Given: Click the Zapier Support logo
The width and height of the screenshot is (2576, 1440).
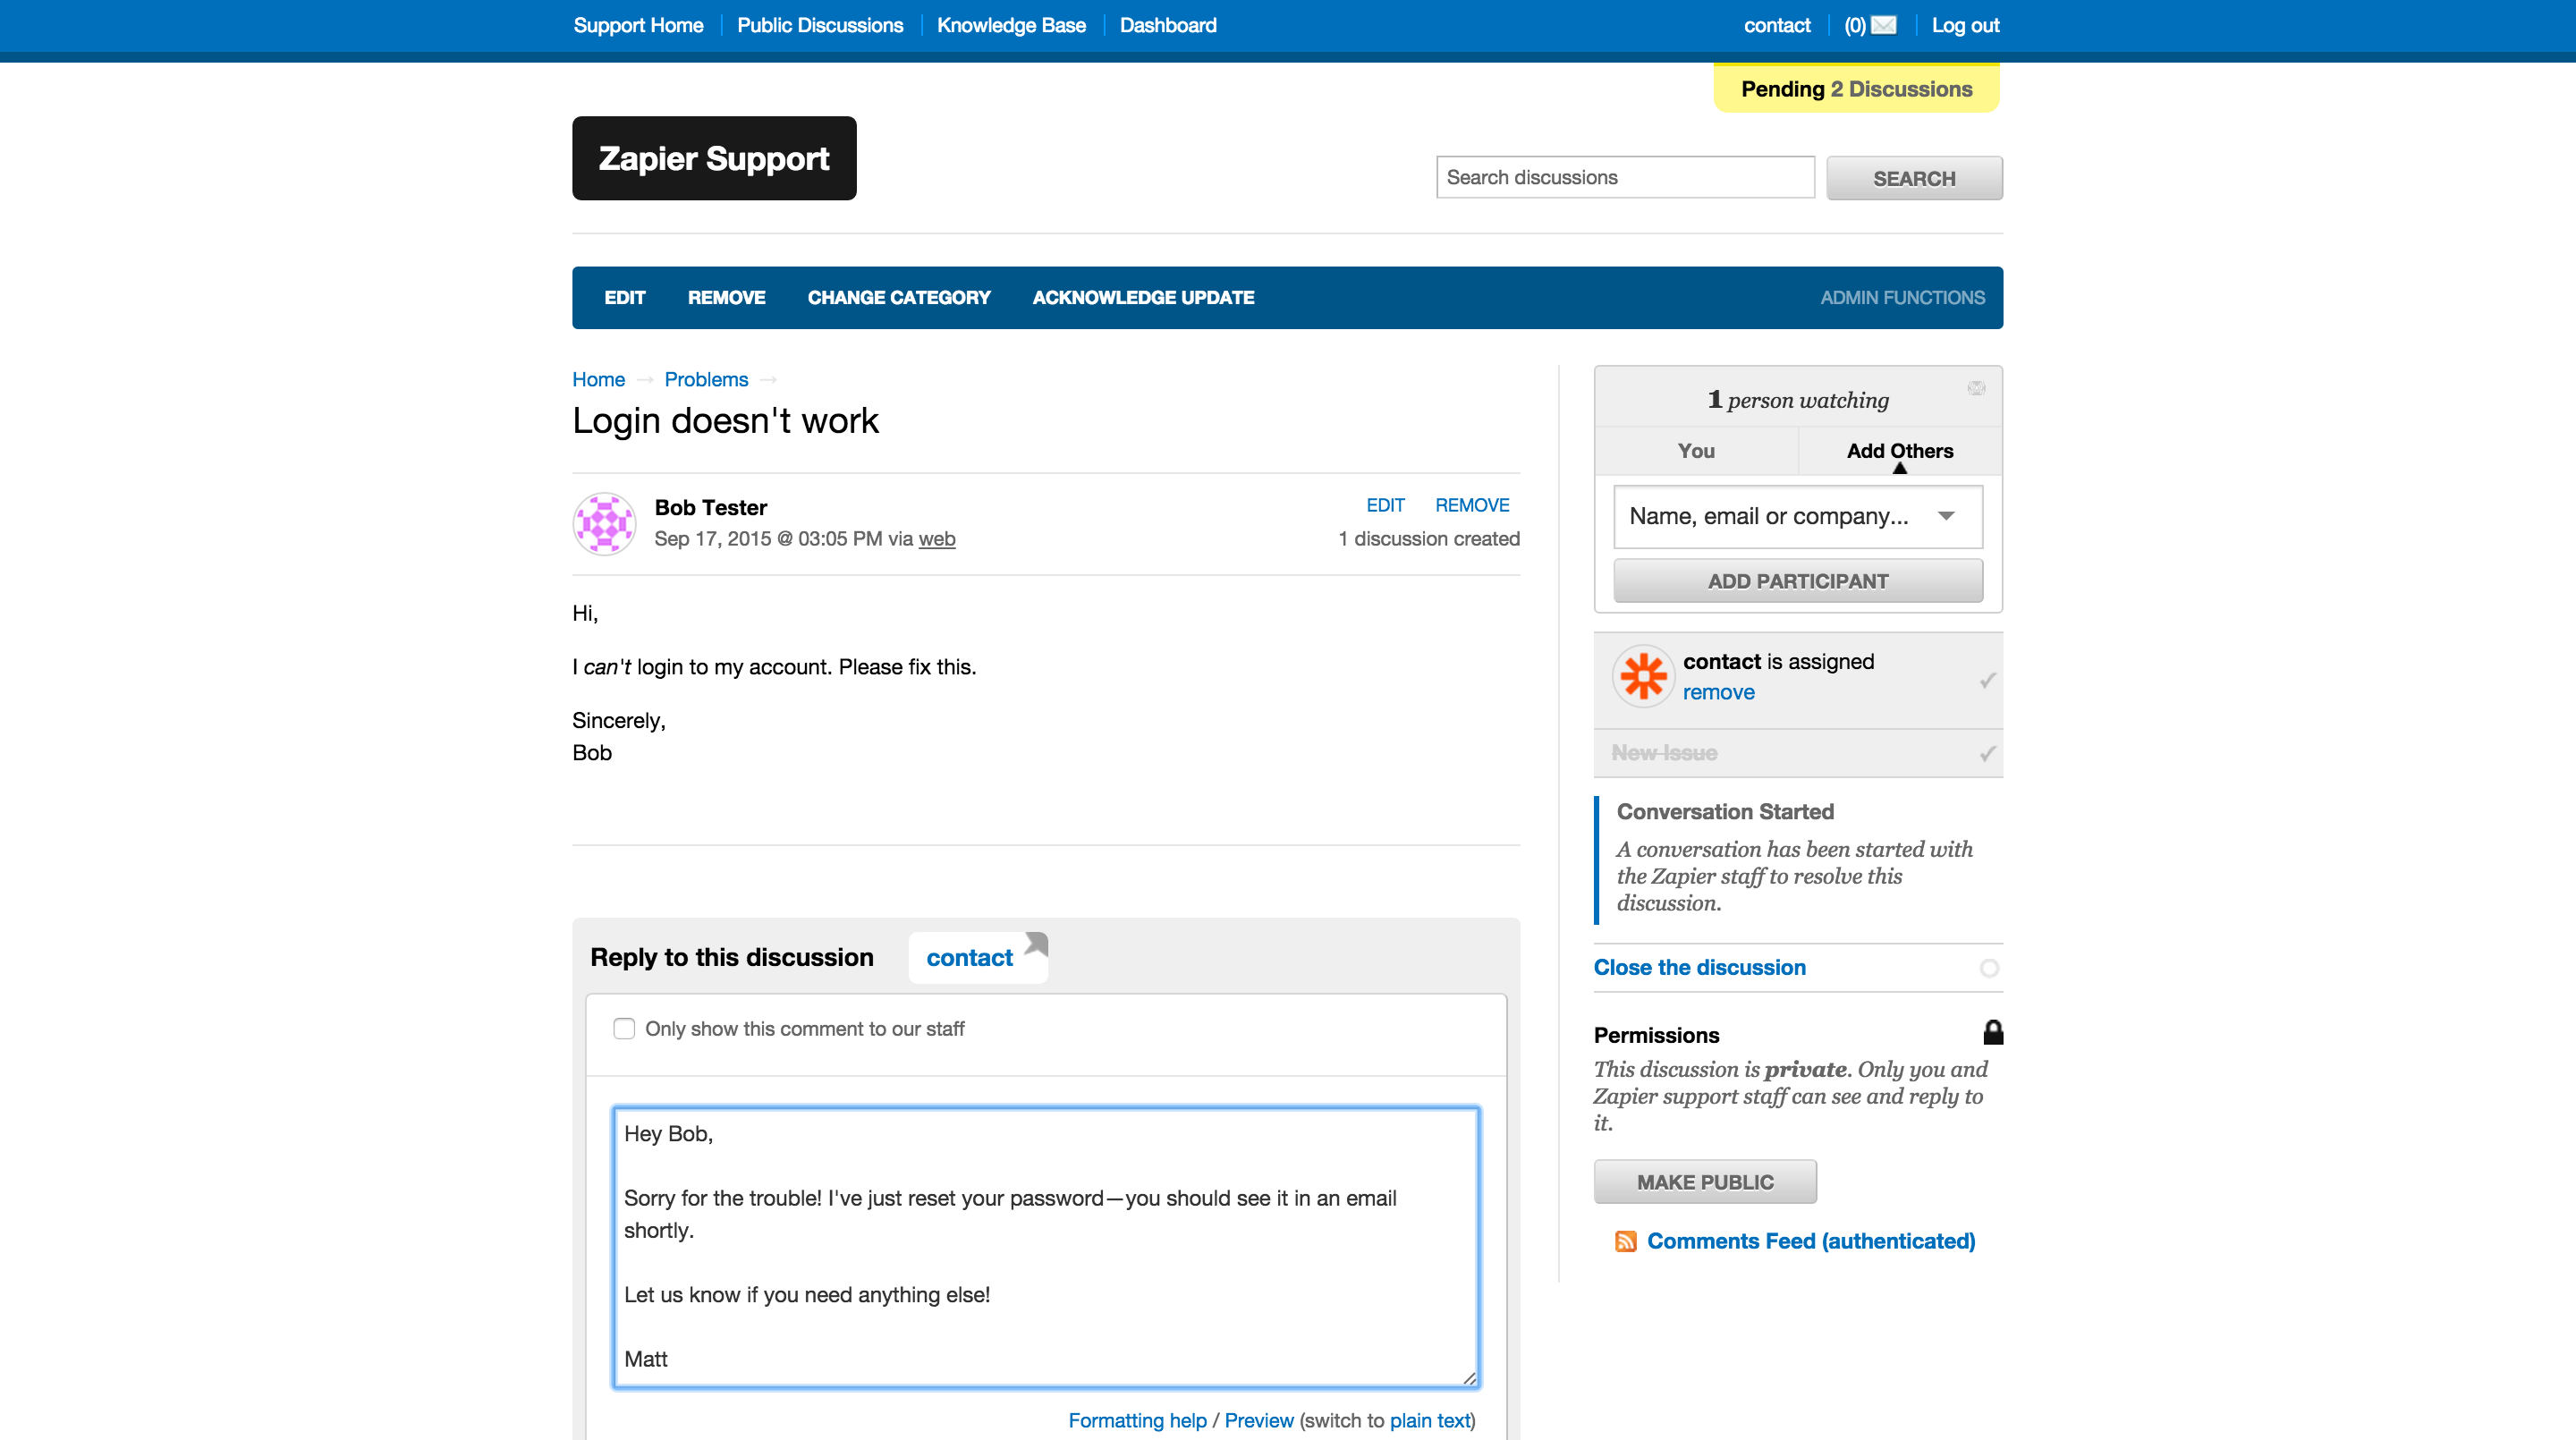Looking at the screenshot, I should [x=714, y=158].
